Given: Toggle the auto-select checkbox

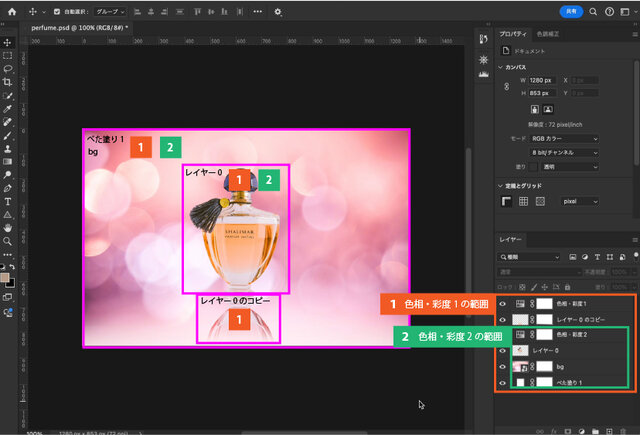Looking at the screenshot, I should pyautogui.click(x=57, y=12).
